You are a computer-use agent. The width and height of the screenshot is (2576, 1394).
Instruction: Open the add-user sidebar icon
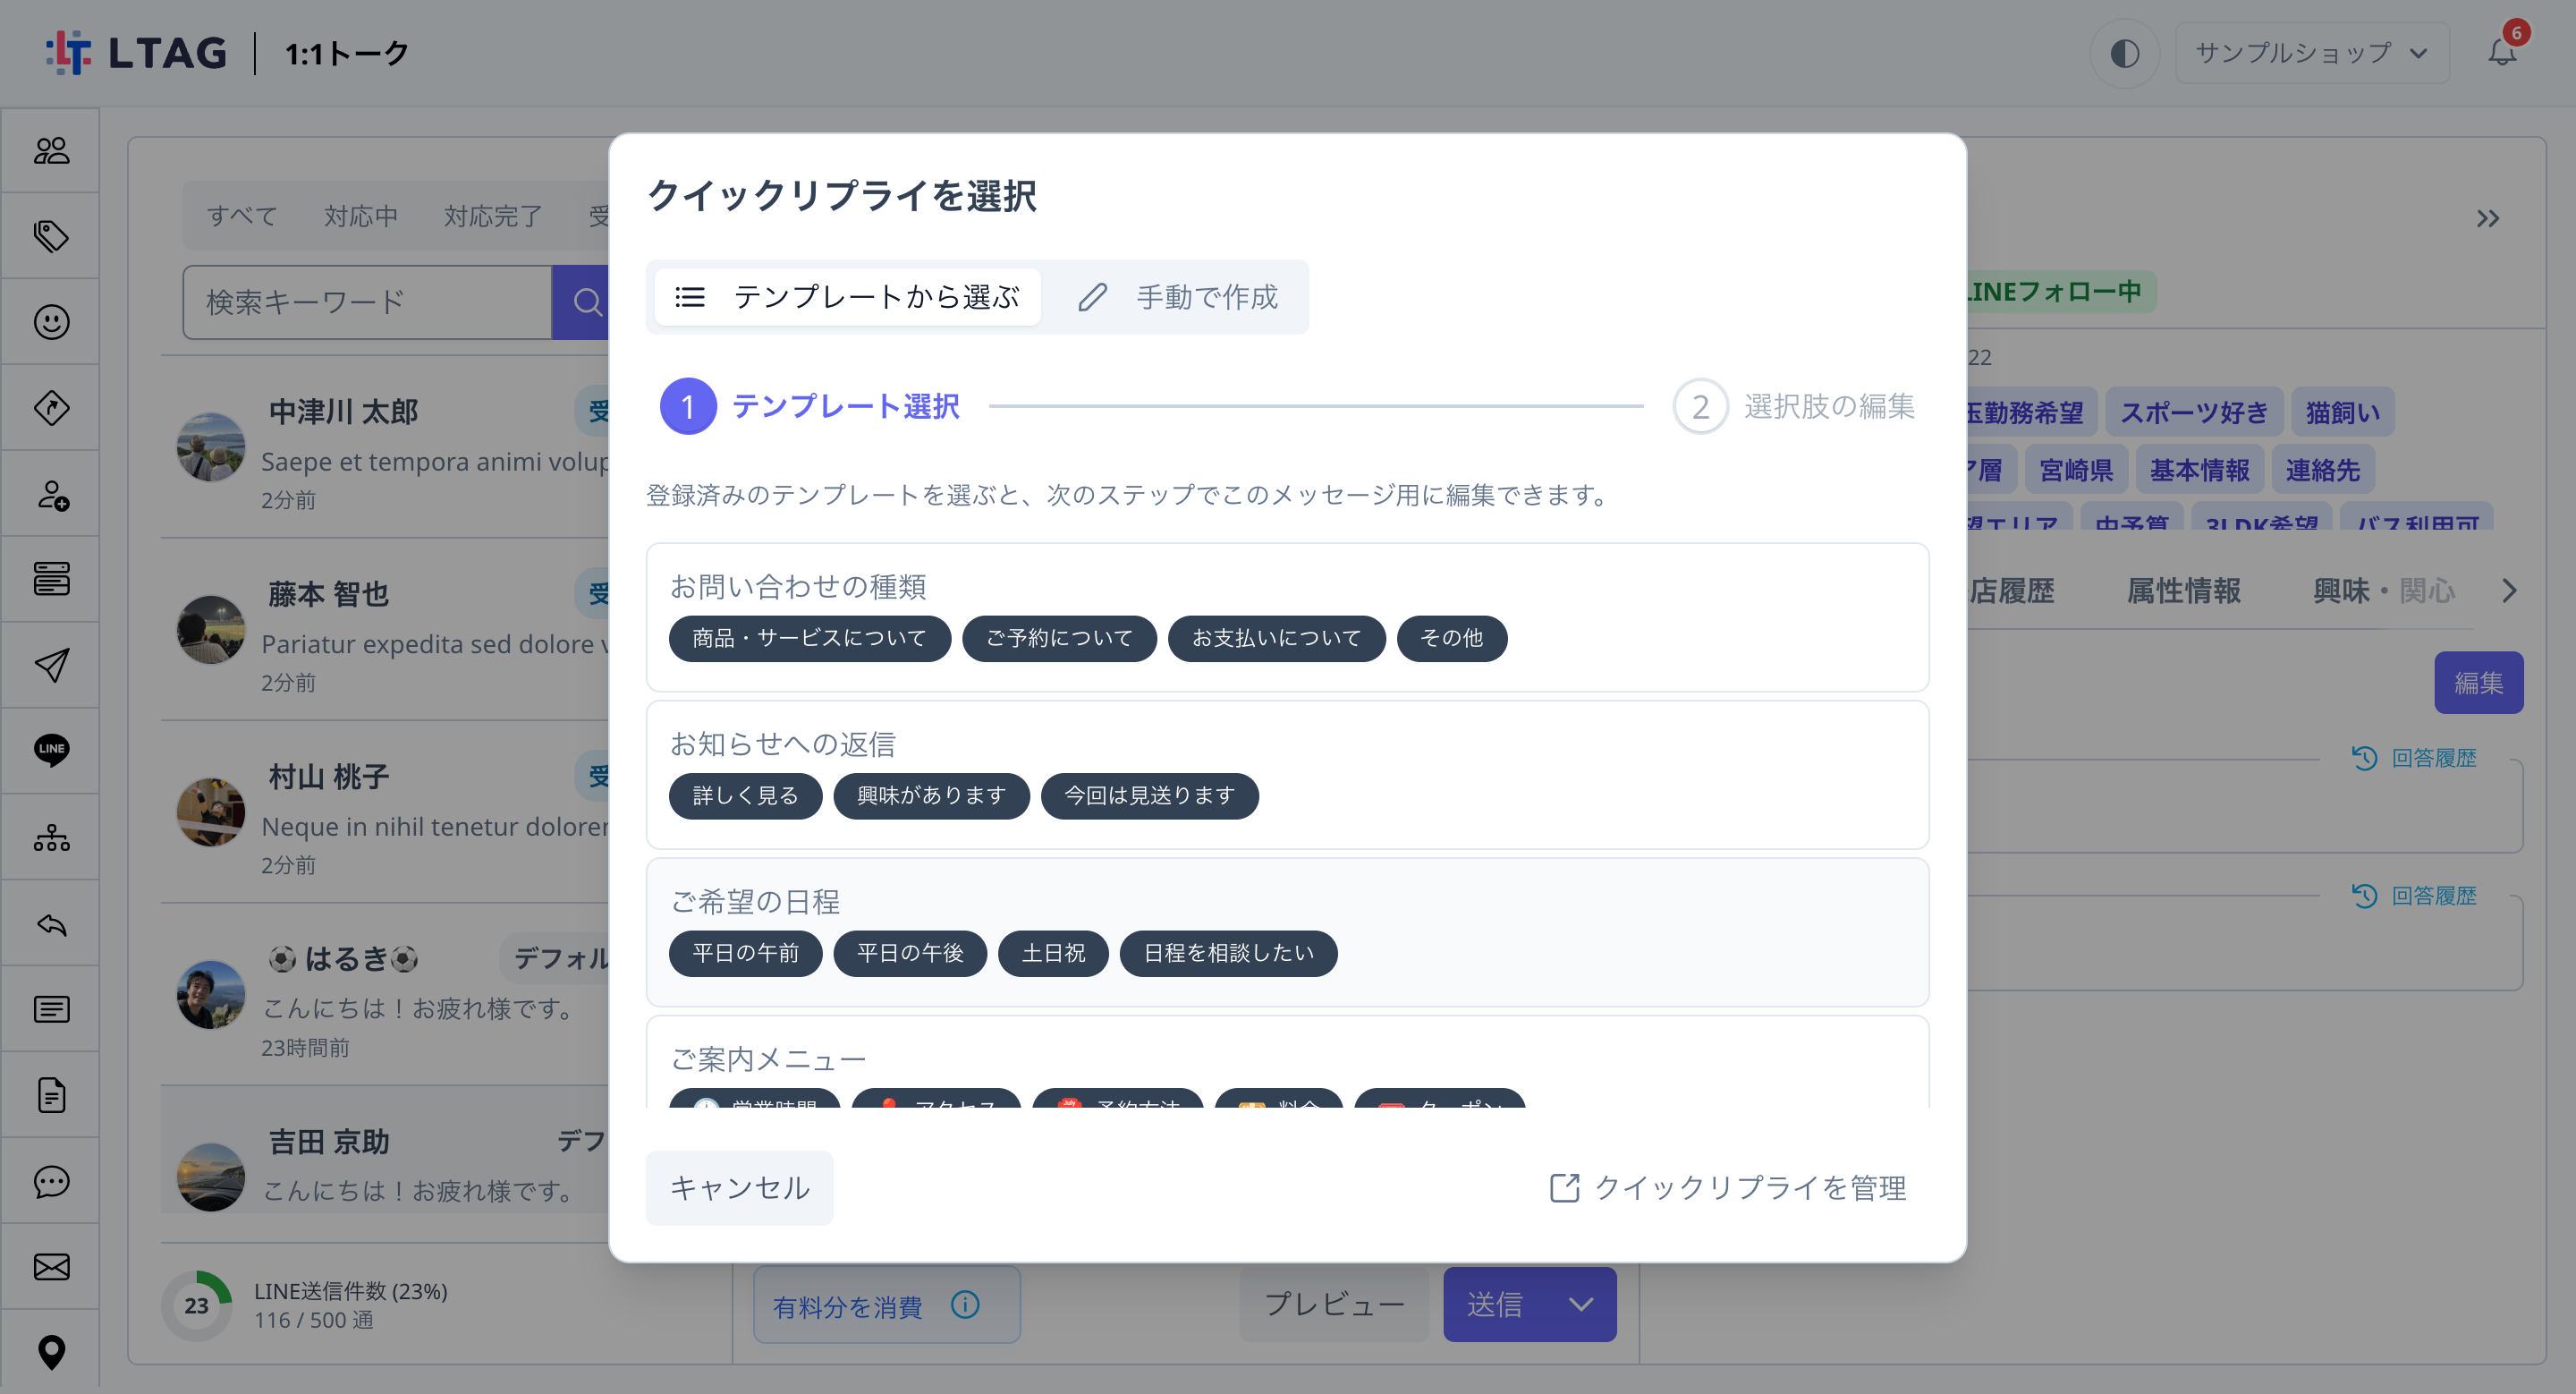(x=51, y=494)
